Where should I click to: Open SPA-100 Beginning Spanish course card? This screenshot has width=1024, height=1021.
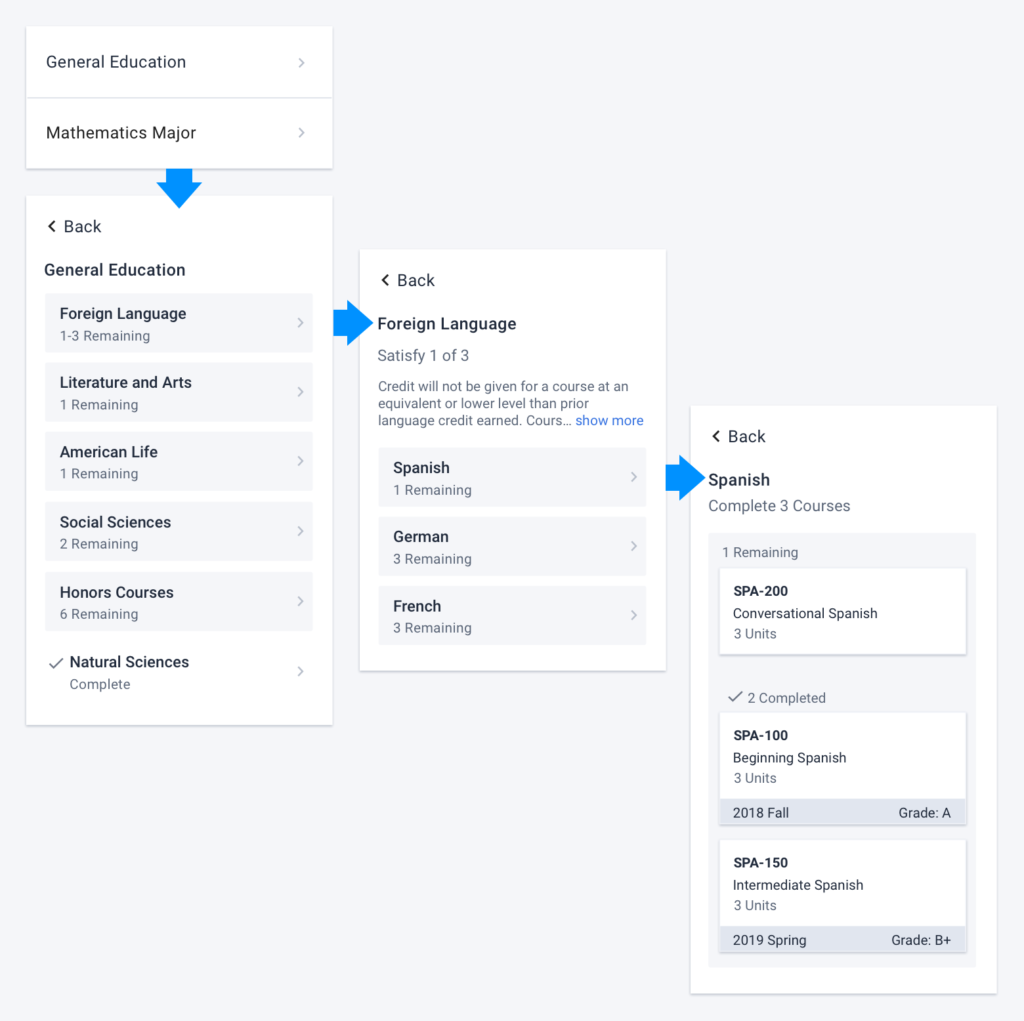(842, 769)
